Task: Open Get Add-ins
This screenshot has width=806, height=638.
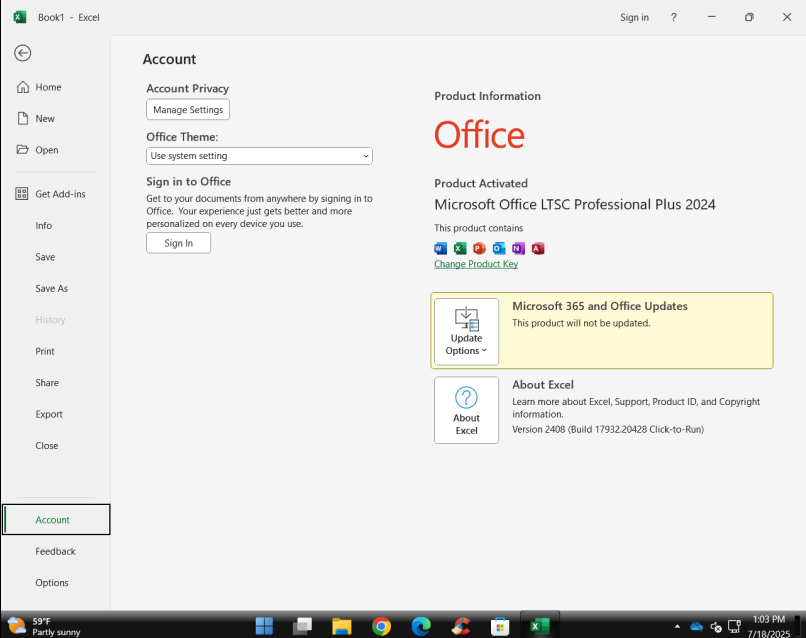Action: pyautogui.click(x=60, y=194)
